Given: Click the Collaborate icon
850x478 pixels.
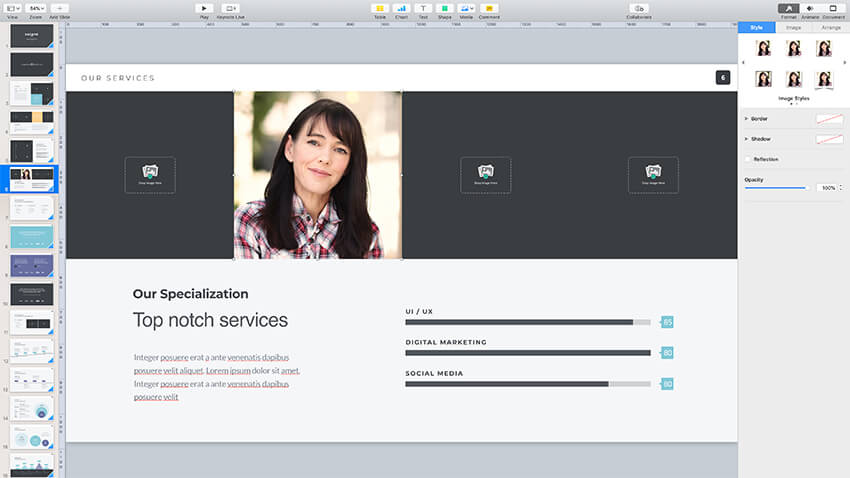Looking at the screenshot, I should [x=639, y=8].
